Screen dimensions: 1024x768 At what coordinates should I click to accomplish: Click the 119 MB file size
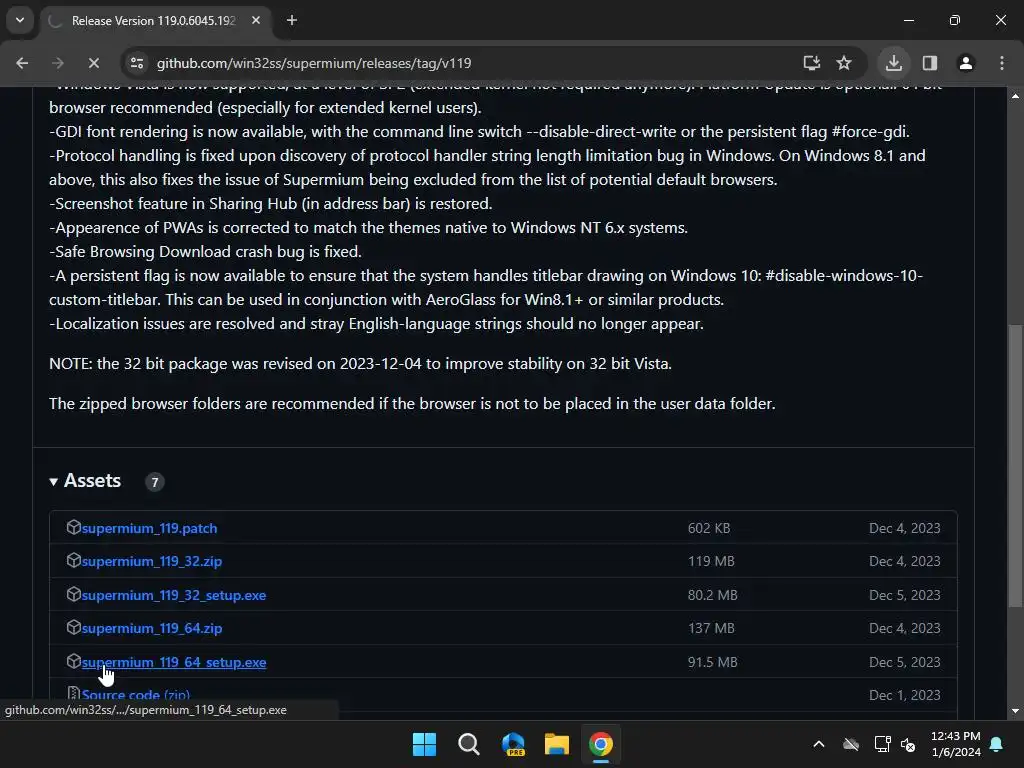pyautogui.click(x=711, y=562)
